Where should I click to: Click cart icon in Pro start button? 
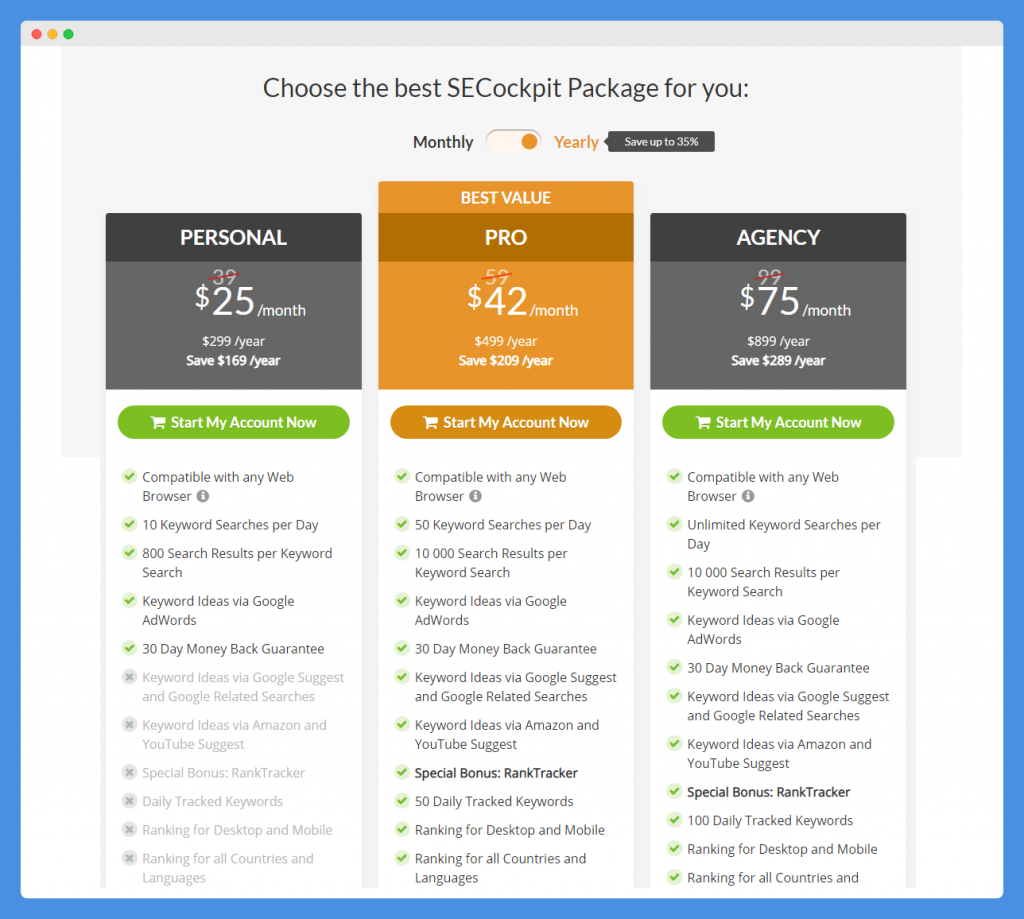[x=430, y=423]
